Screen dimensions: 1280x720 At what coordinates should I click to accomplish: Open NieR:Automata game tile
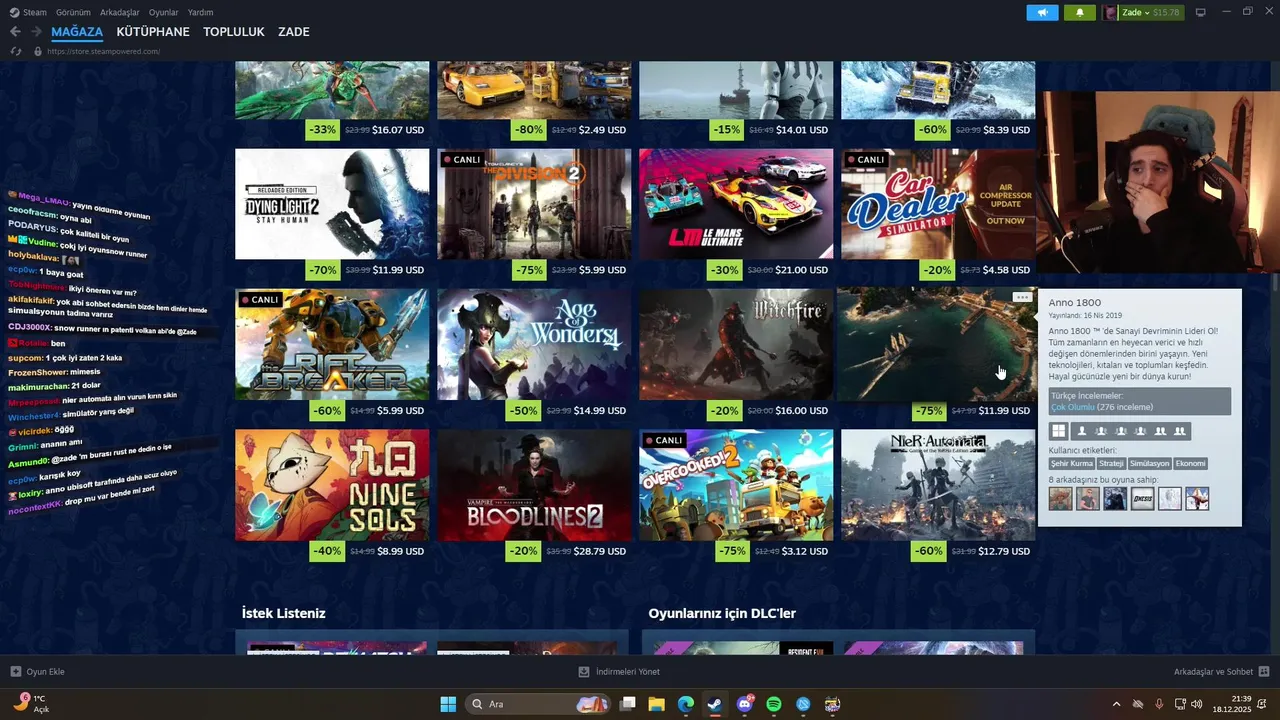pyautogui.click(x=938, y=485)
